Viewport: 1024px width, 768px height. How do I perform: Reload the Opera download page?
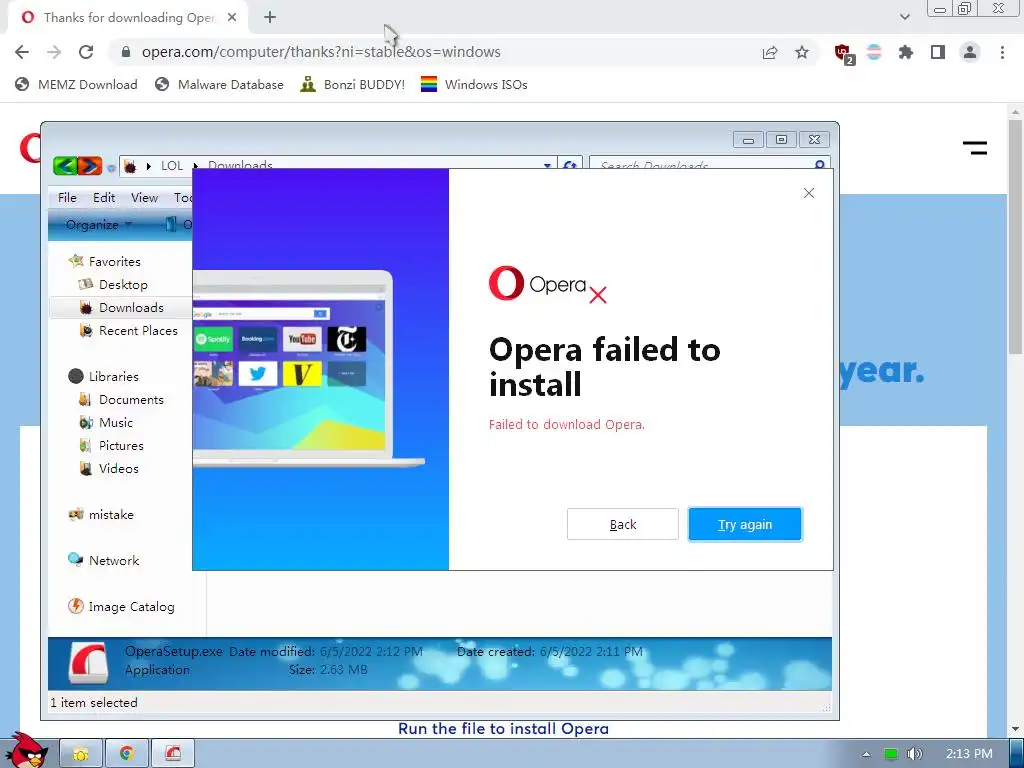[86, 52]
